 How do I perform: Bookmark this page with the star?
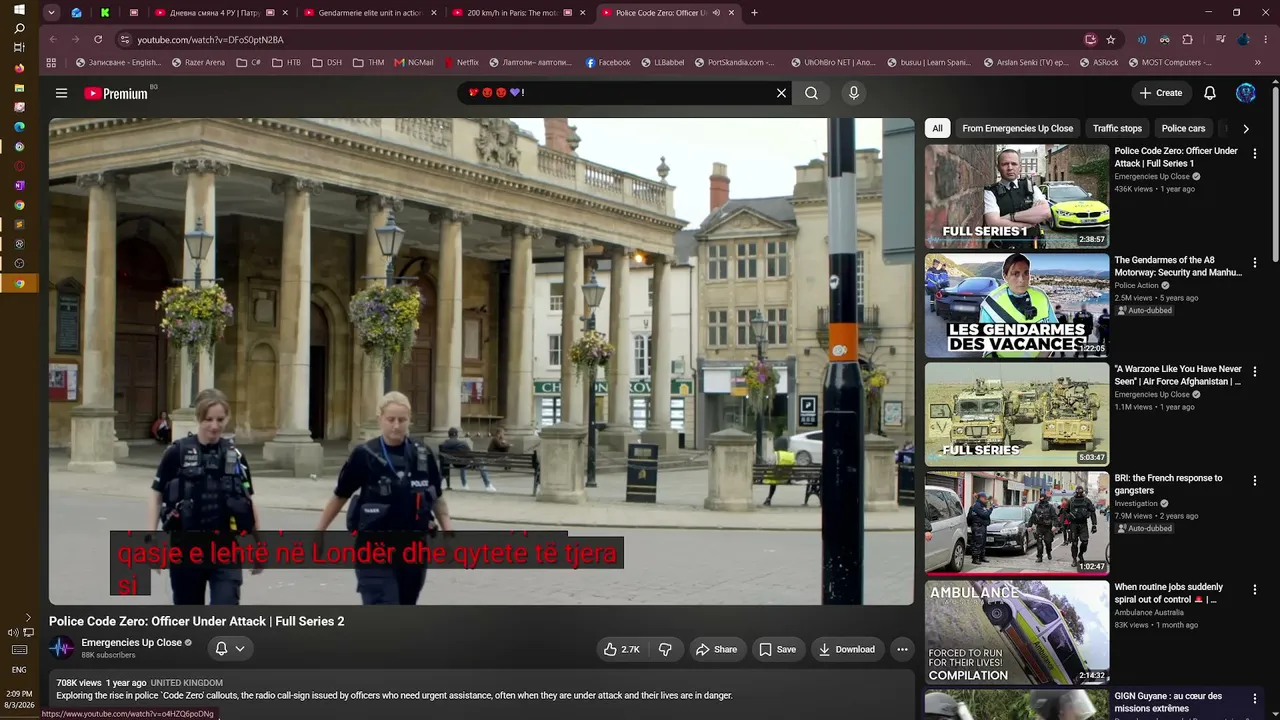[1110, 40]
